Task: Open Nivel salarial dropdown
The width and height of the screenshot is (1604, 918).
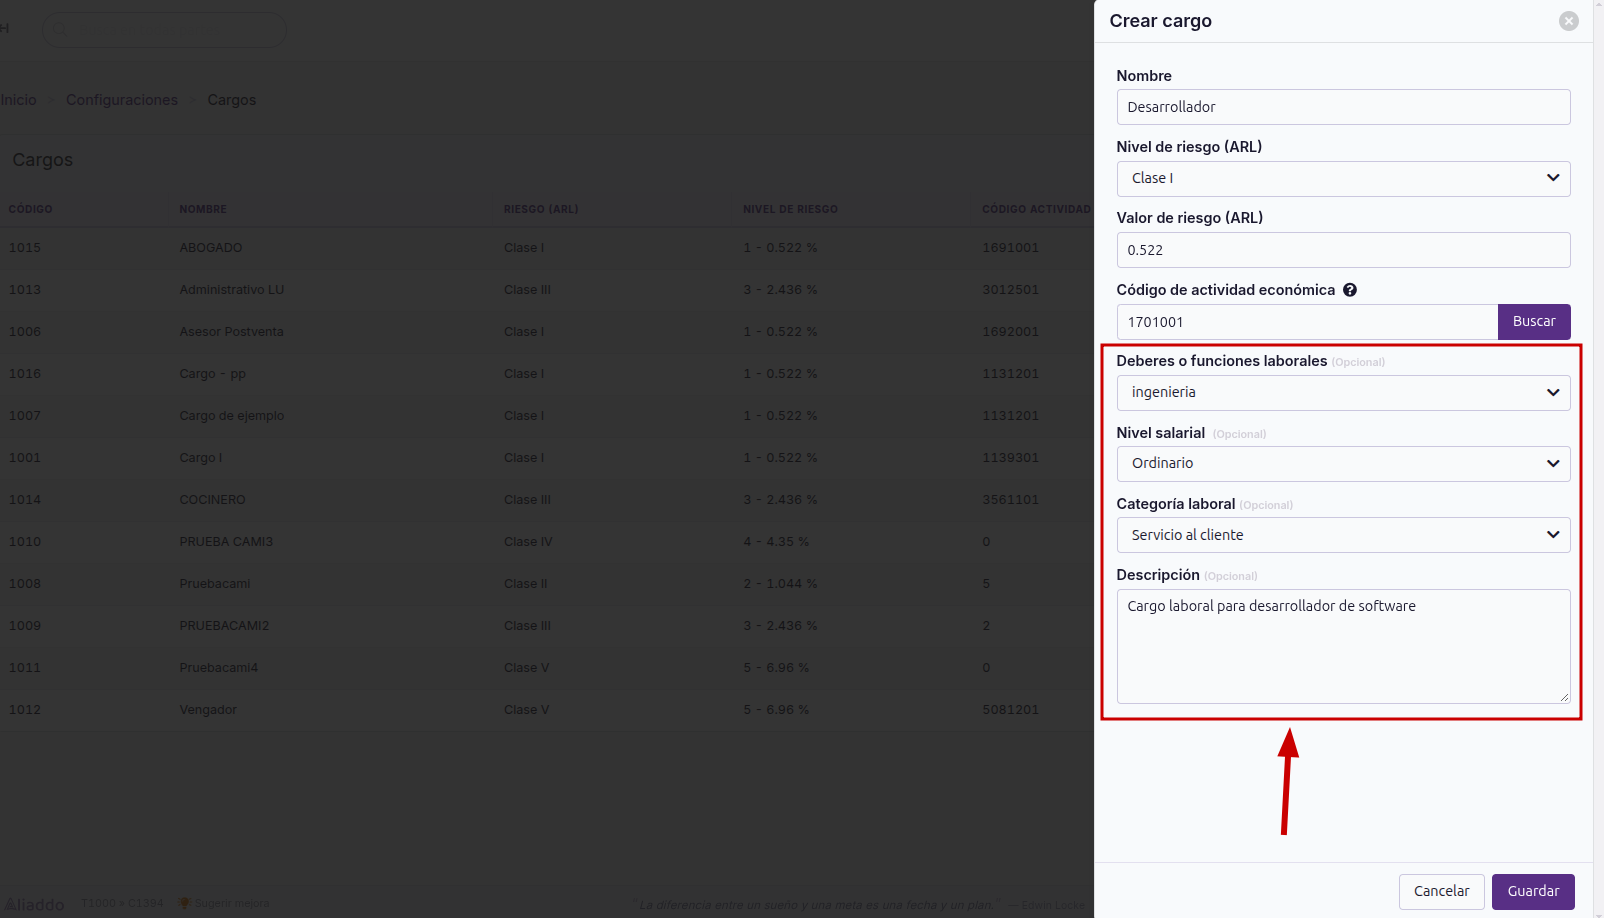Action: coord(1343,464)
